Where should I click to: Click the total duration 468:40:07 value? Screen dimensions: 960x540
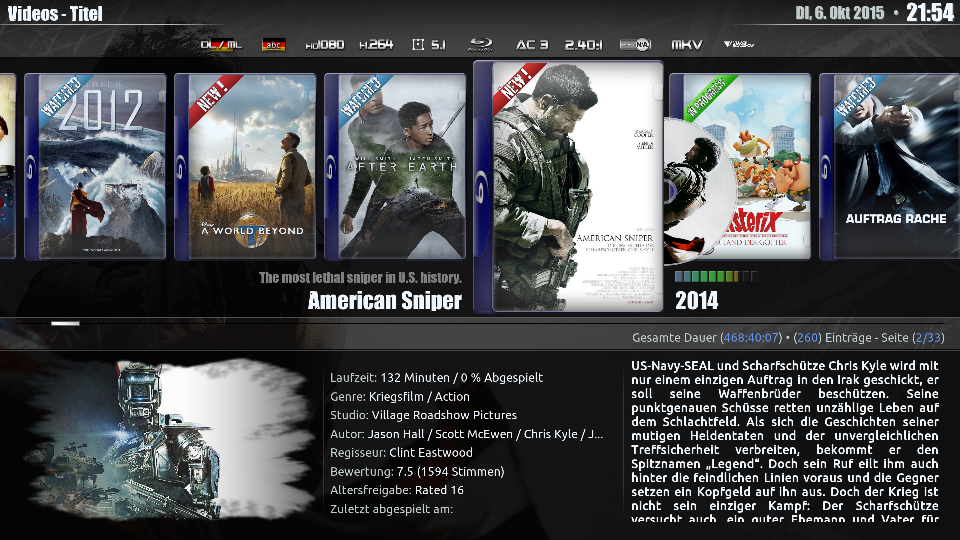click(x=751, y=338)
